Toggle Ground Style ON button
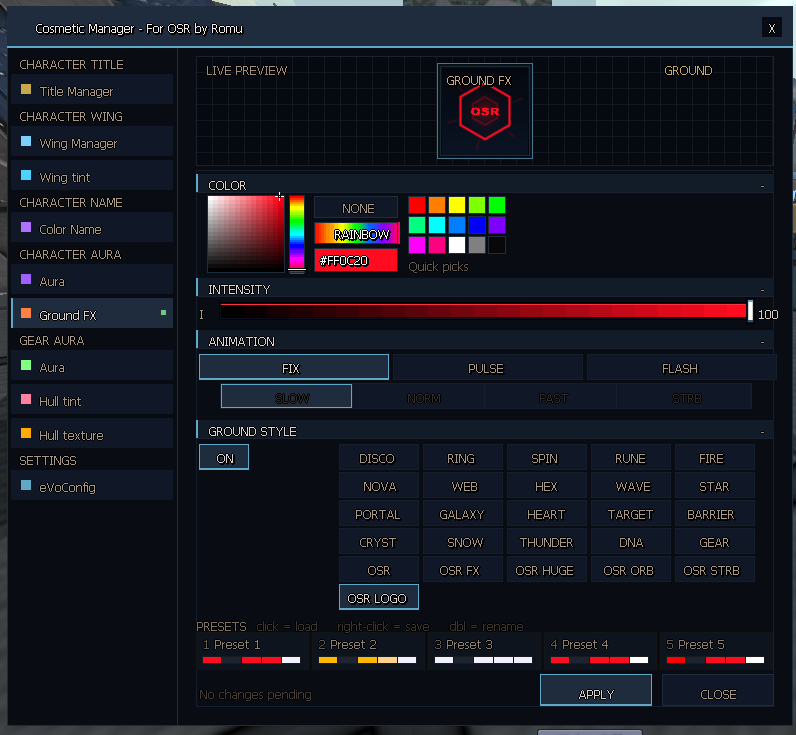The height and width of the screenshot is (735, 796). coord(224,457)
